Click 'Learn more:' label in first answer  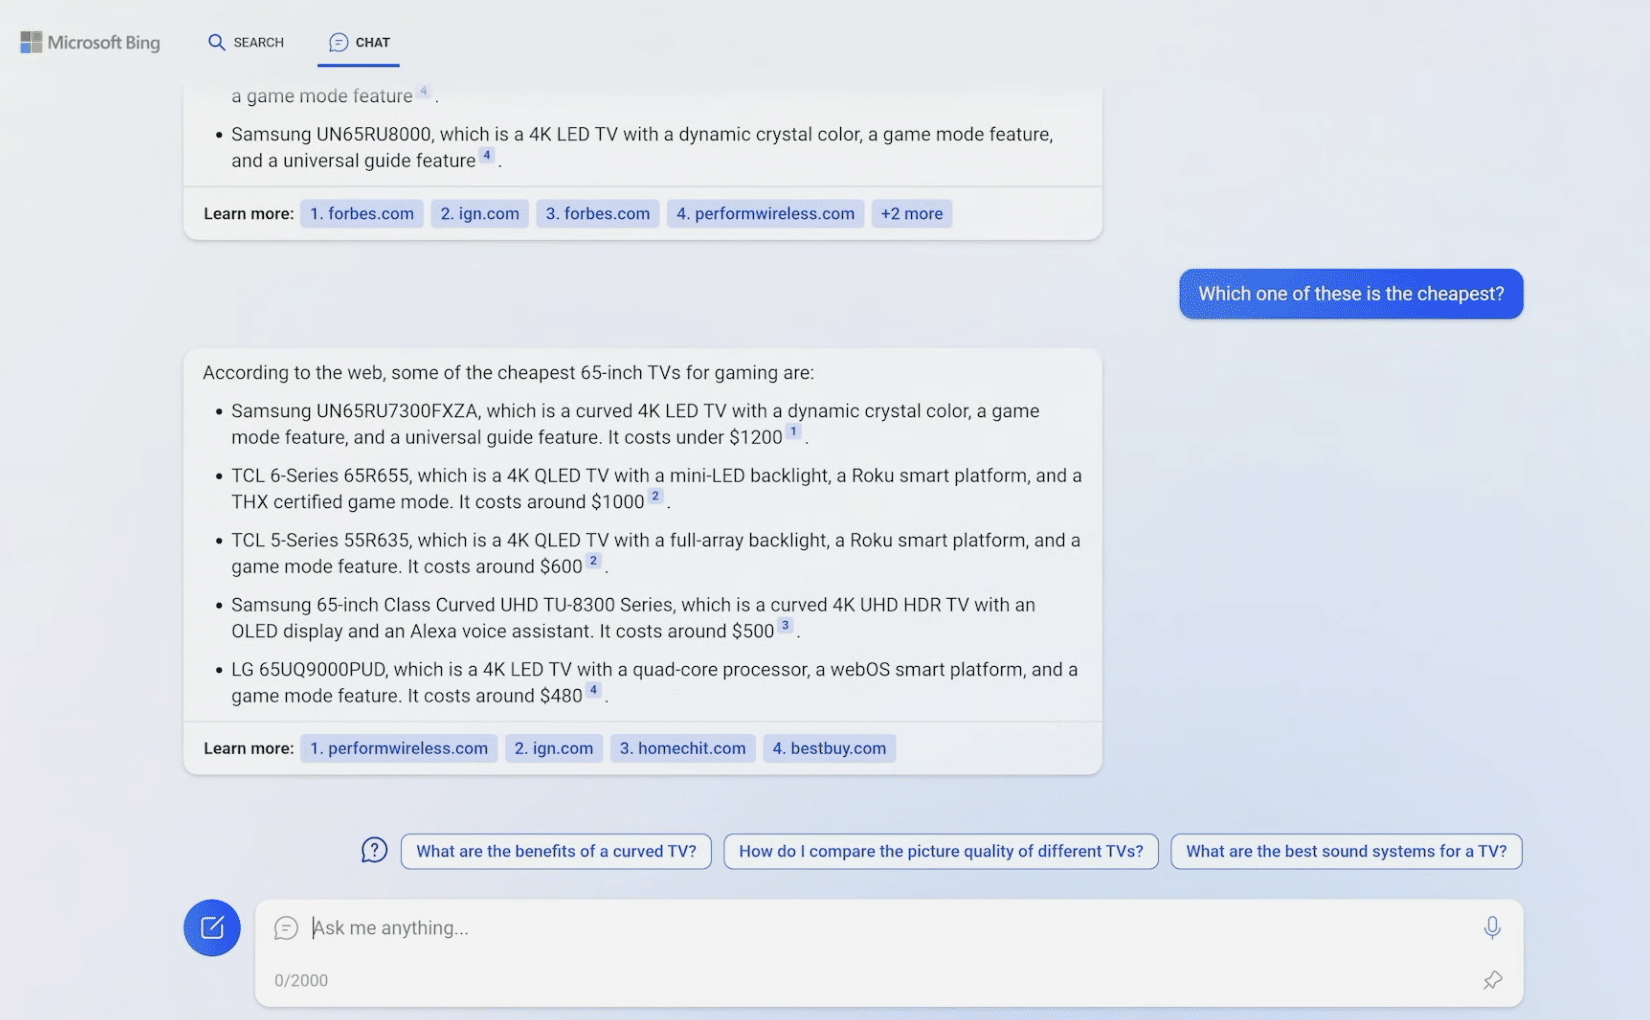(249, 213)
